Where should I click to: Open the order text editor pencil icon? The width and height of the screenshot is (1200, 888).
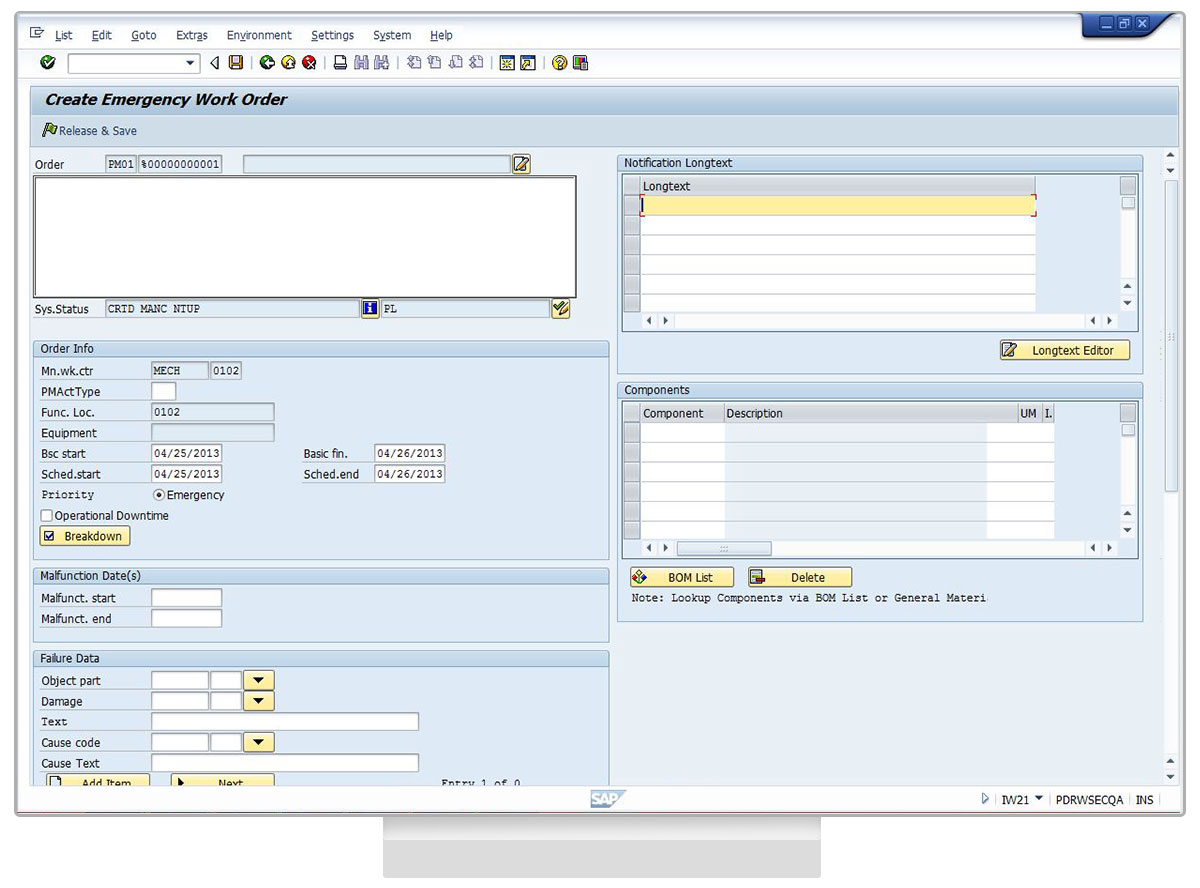tap(521, 164)
